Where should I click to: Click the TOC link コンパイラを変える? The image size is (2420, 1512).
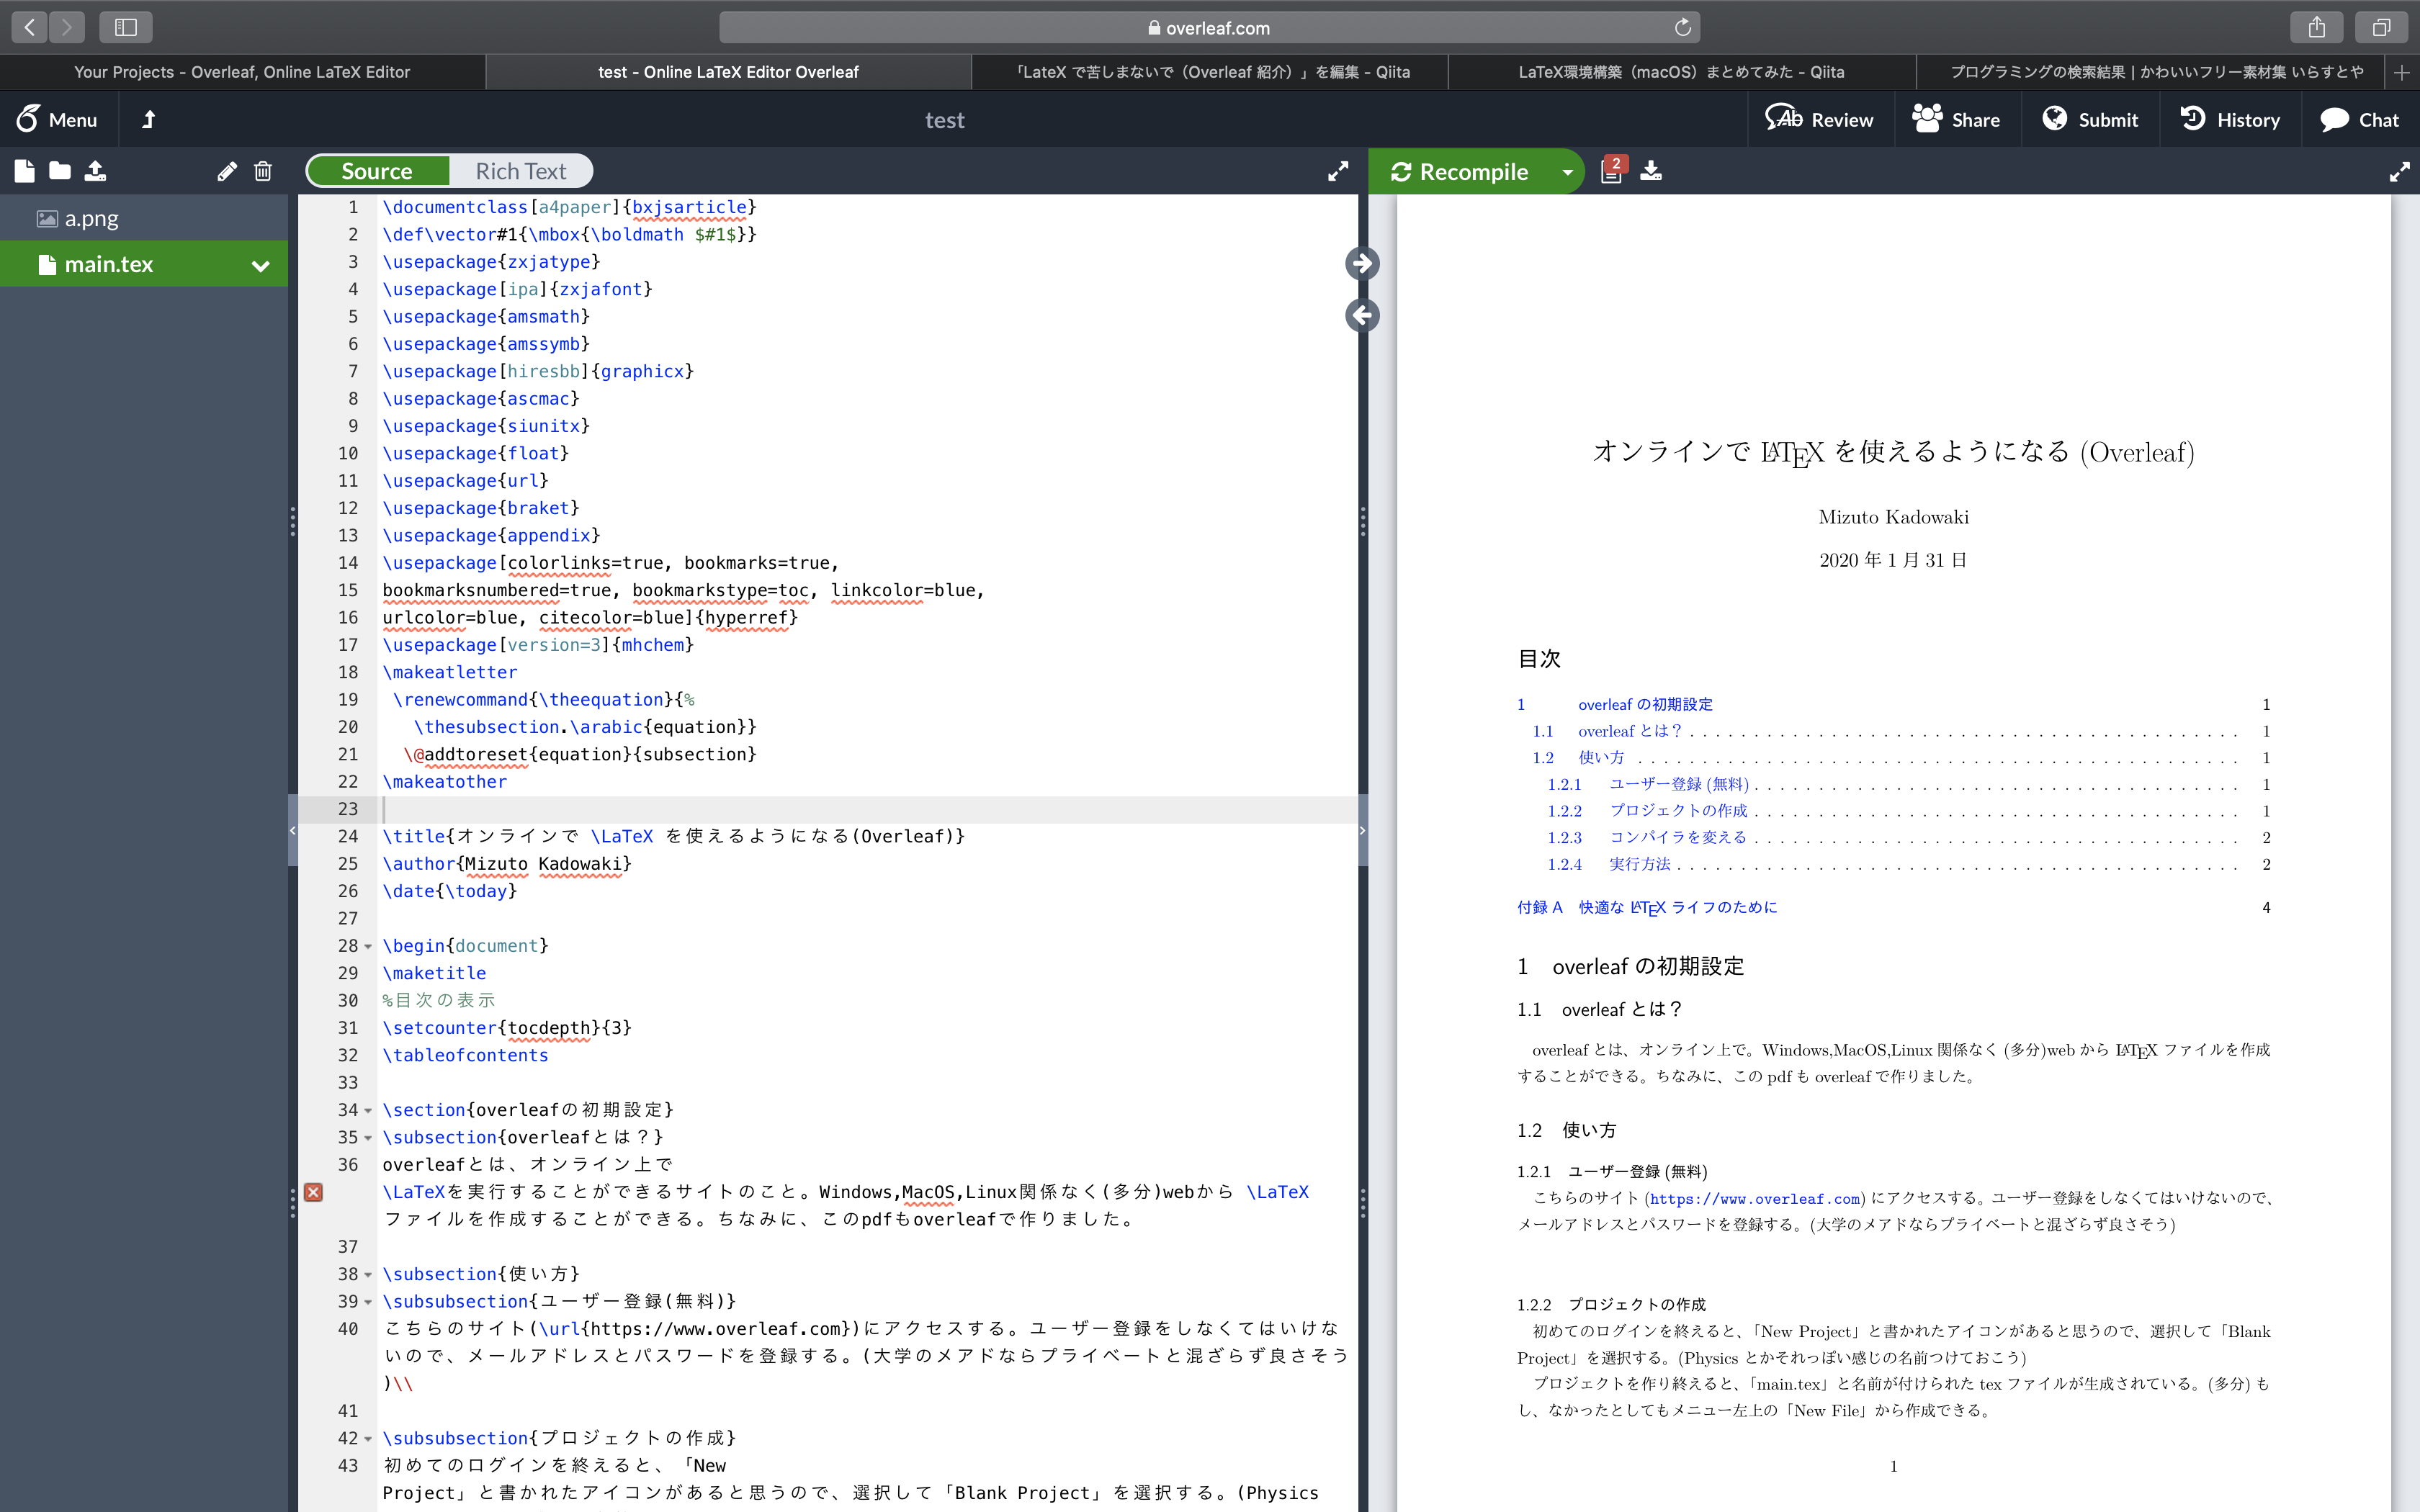[1678, 838]
